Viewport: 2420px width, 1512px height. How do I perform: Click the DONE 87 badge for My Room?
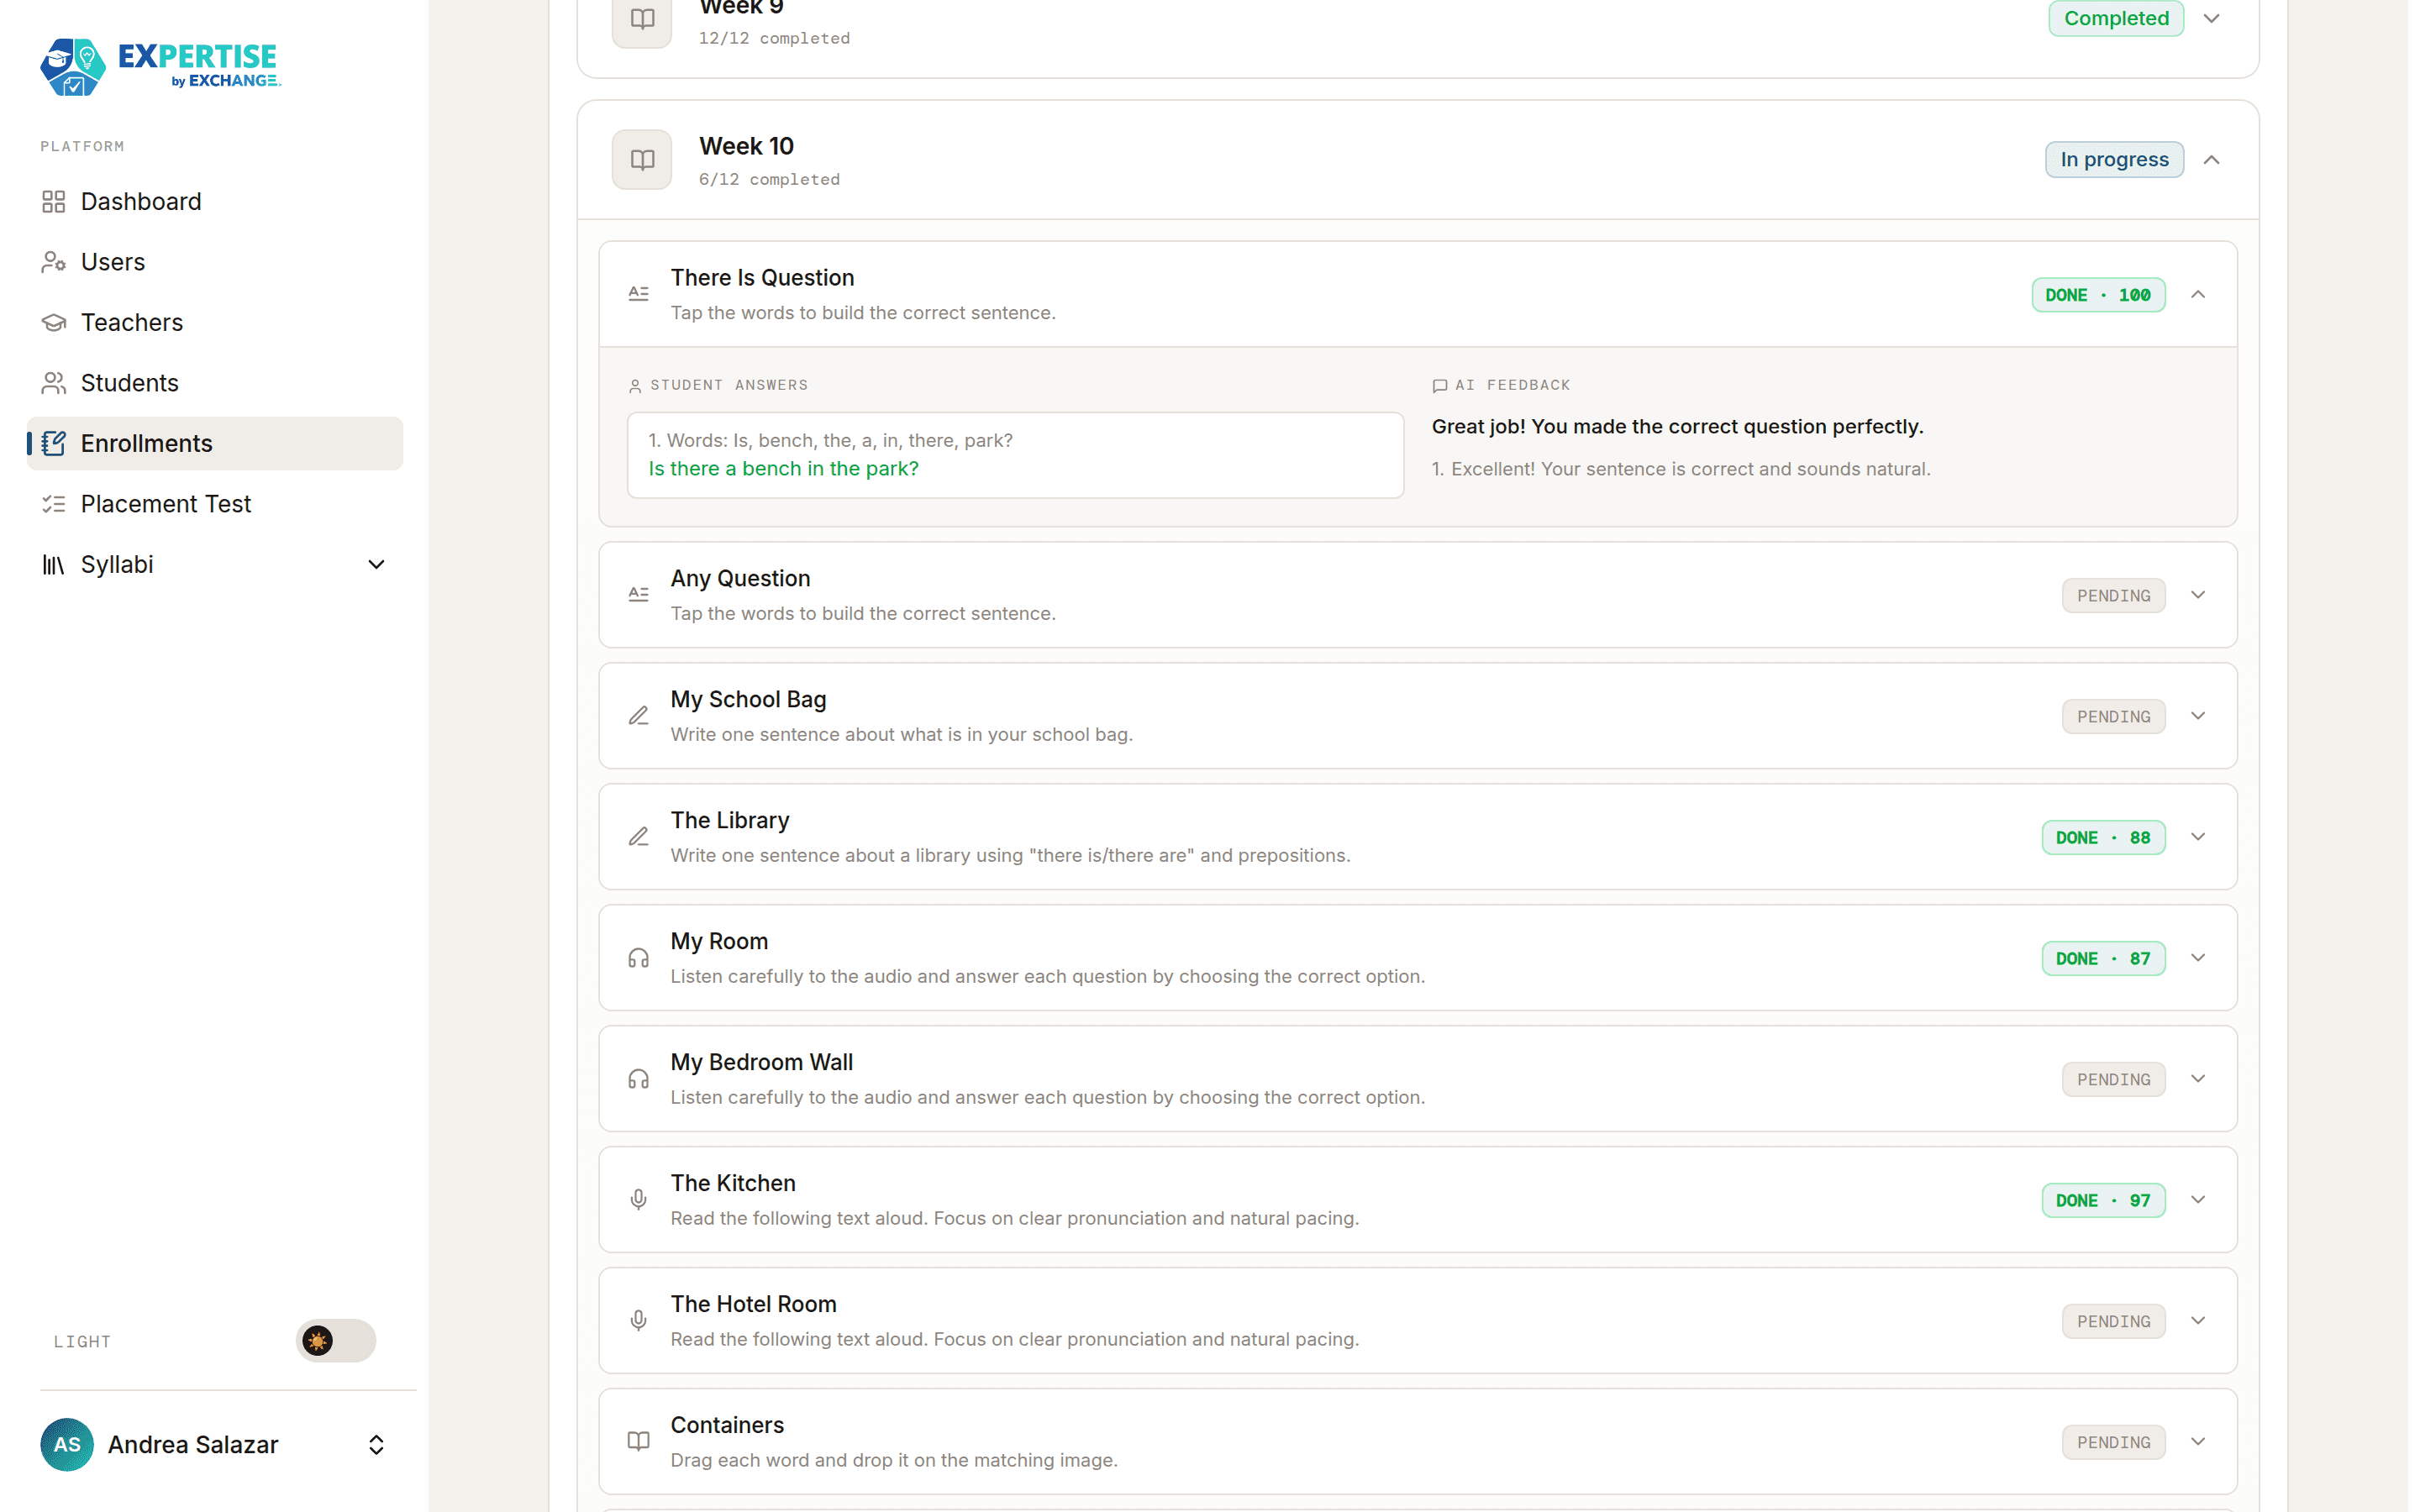pos(2103,958)
